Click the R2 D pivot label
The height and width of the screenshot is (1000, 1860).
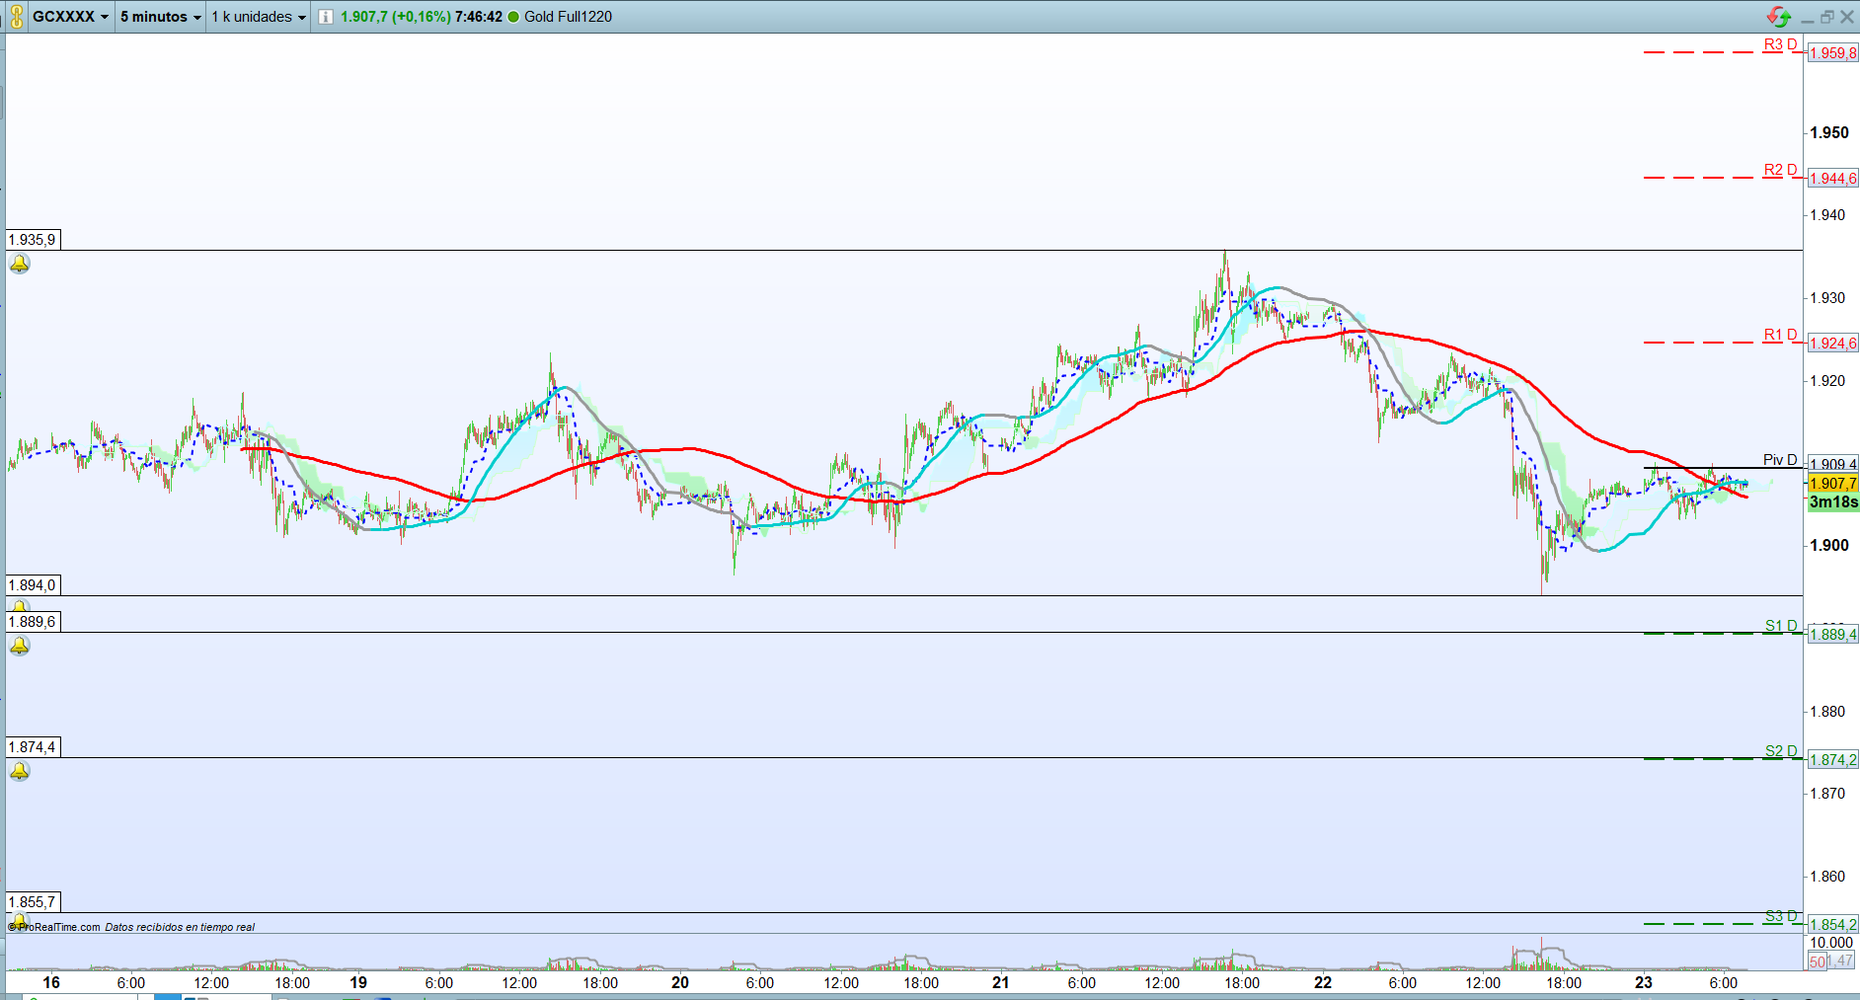pyautogui.click(x=1780, y=170)
